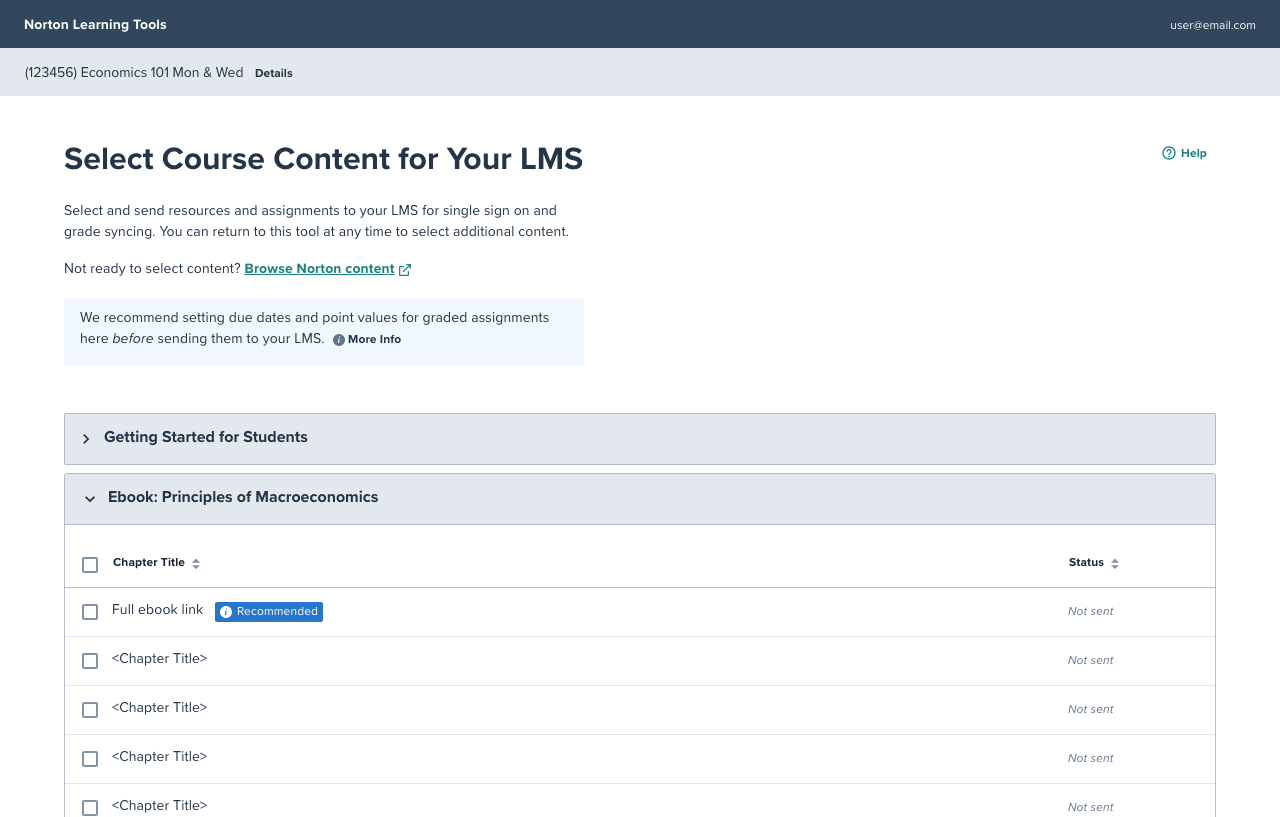1280x817 pixels.
Task: Click the Status column header
Action: 1086,562
